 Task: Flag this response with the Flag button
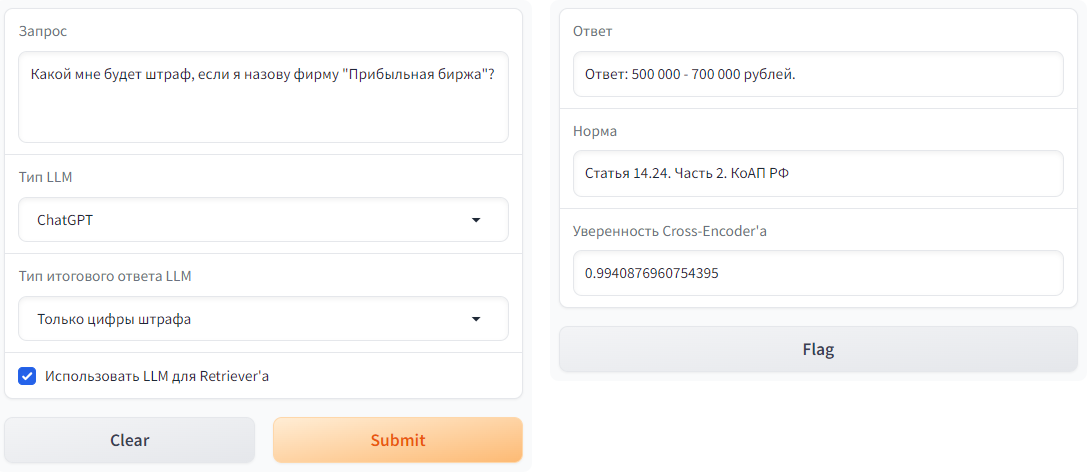817,350
